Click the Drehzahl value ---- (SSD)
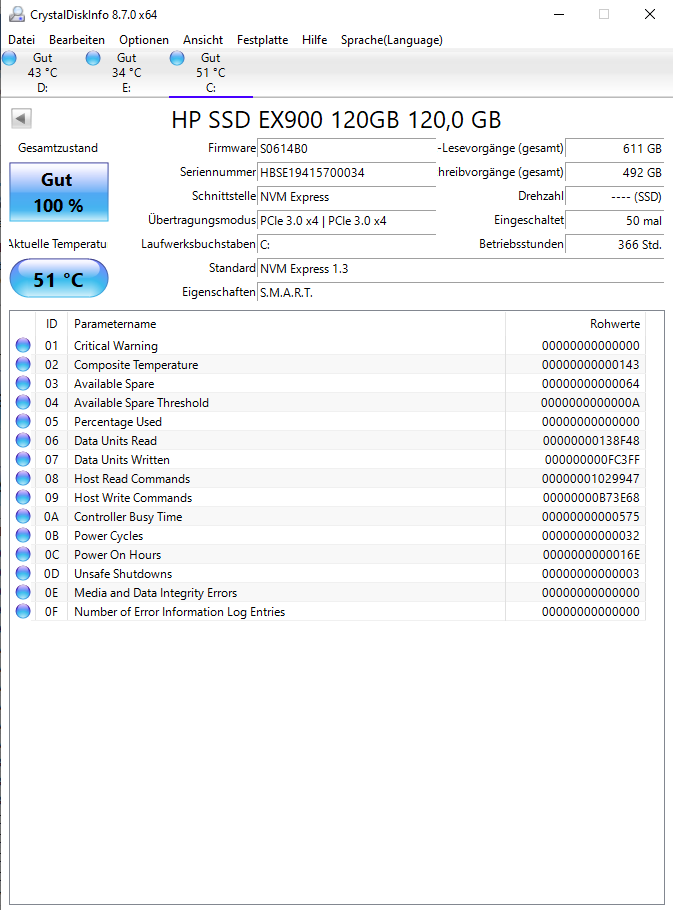 pos(614,197)
